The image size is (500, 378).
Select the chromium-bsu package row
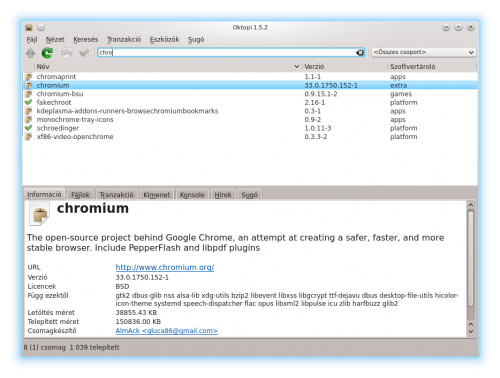coord(250,94)
